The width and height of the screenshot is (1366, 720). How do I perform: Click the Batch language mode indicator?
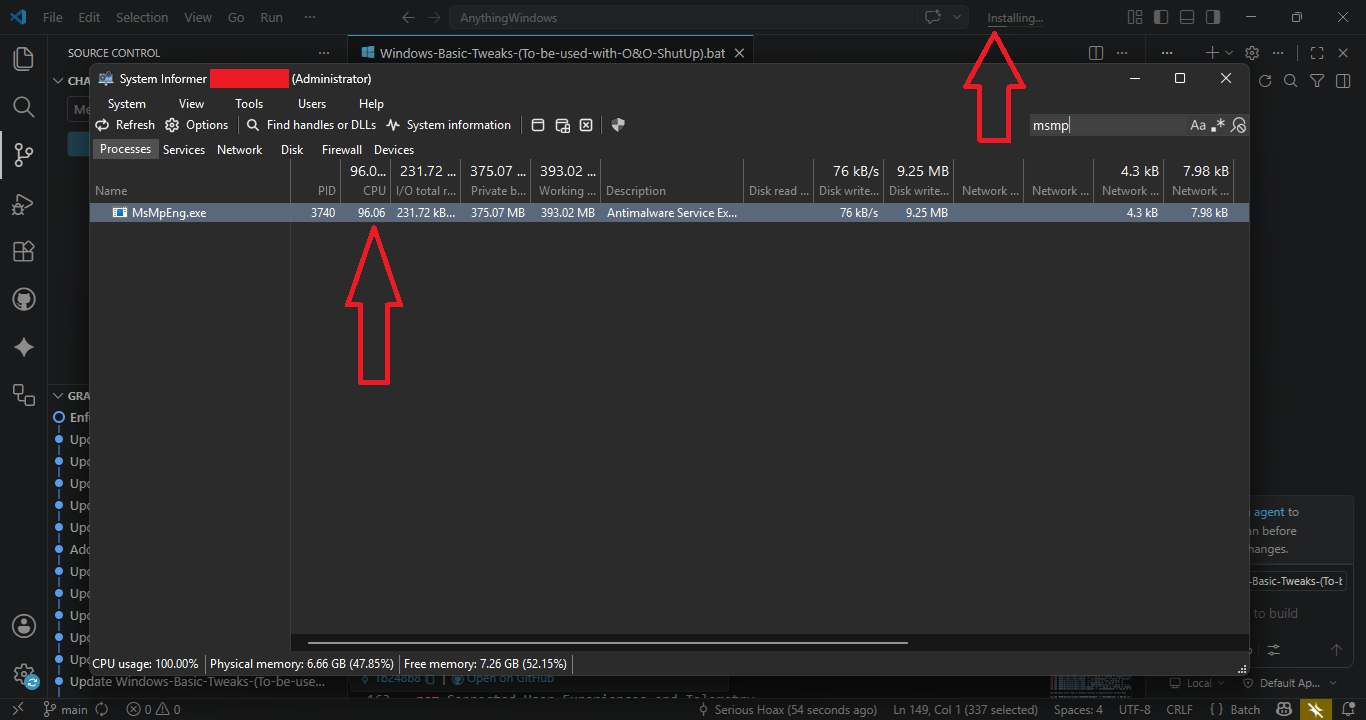tap(1235, 710)
